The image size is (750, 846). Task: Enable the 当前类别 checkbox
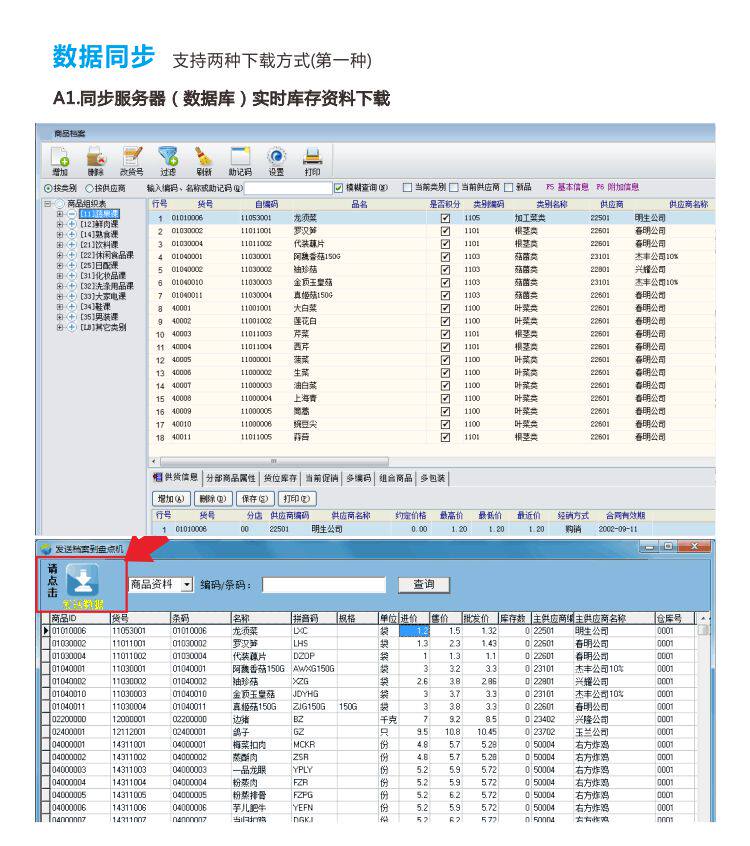point(407,187)
